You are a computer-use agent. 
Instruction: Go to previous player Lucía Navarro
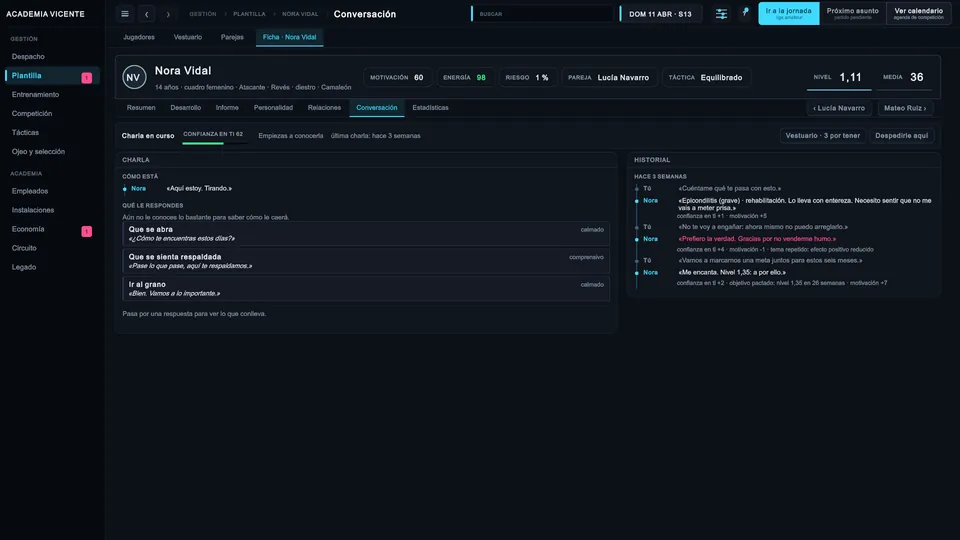(839, 108)
